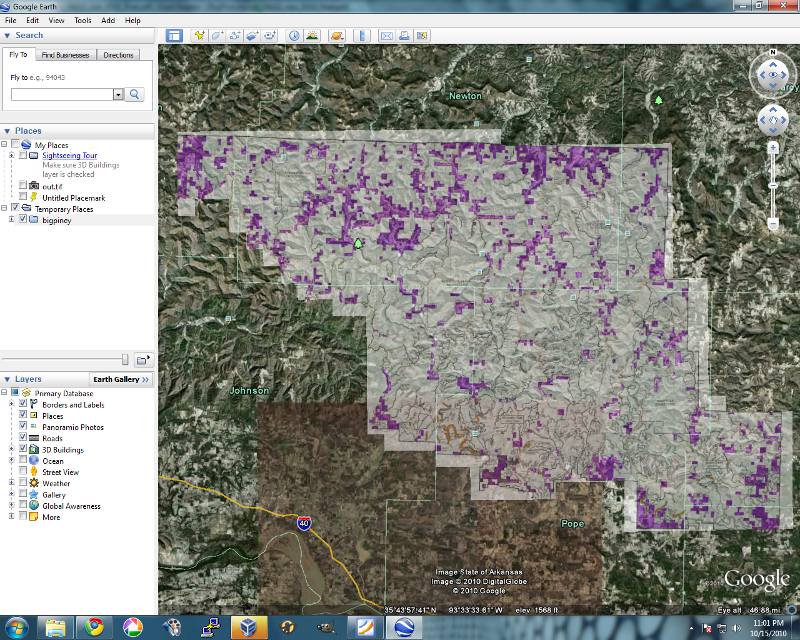Switch to the Find Businesses tab

pyautogui.click(x=65, y=55)
